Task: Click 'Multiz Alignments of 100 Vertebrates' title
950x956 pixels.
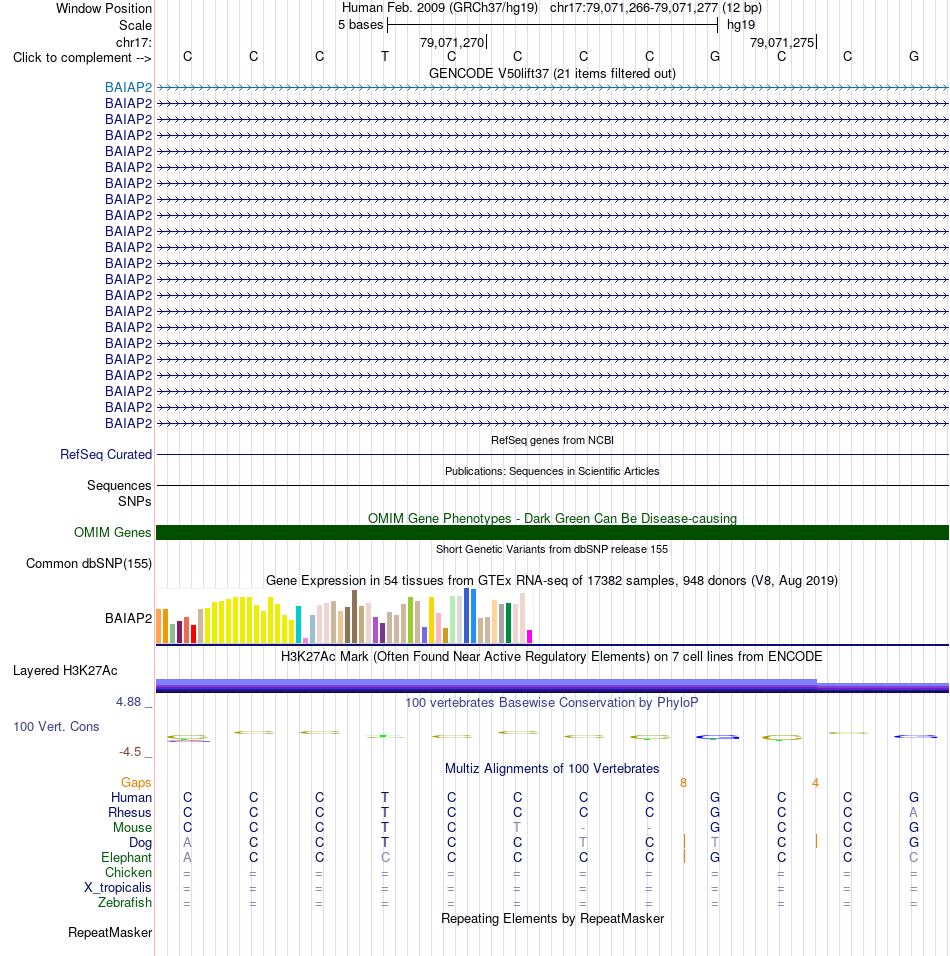Action: [552, 769]
